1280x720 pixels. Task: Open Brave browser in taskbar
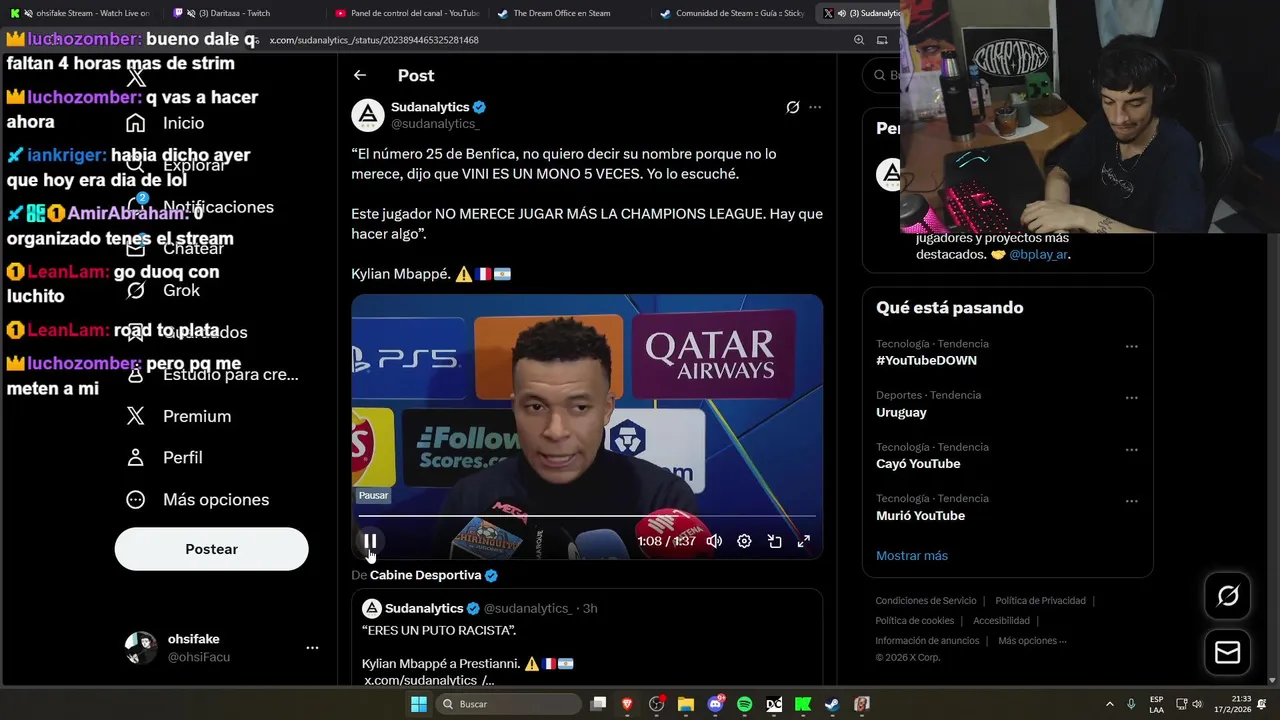click(x=627, y=704)
